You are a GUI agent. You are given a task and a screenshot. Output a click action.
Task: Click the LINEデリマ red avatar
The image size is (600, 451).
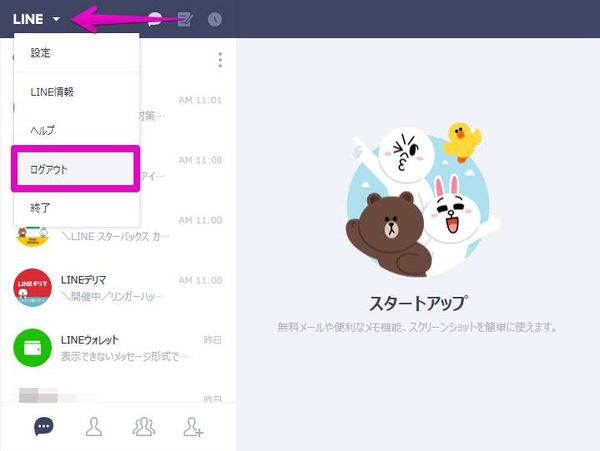click(33, 288)
